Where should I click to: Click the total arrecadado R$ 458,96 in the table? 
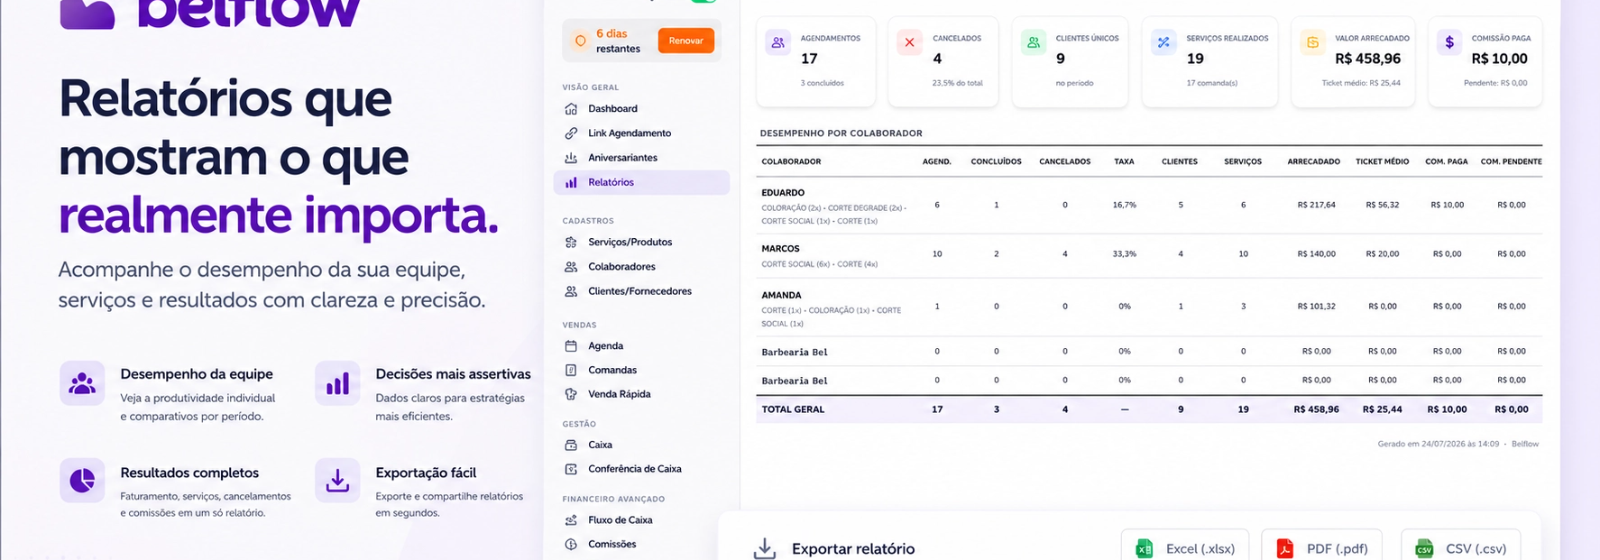1316,410
